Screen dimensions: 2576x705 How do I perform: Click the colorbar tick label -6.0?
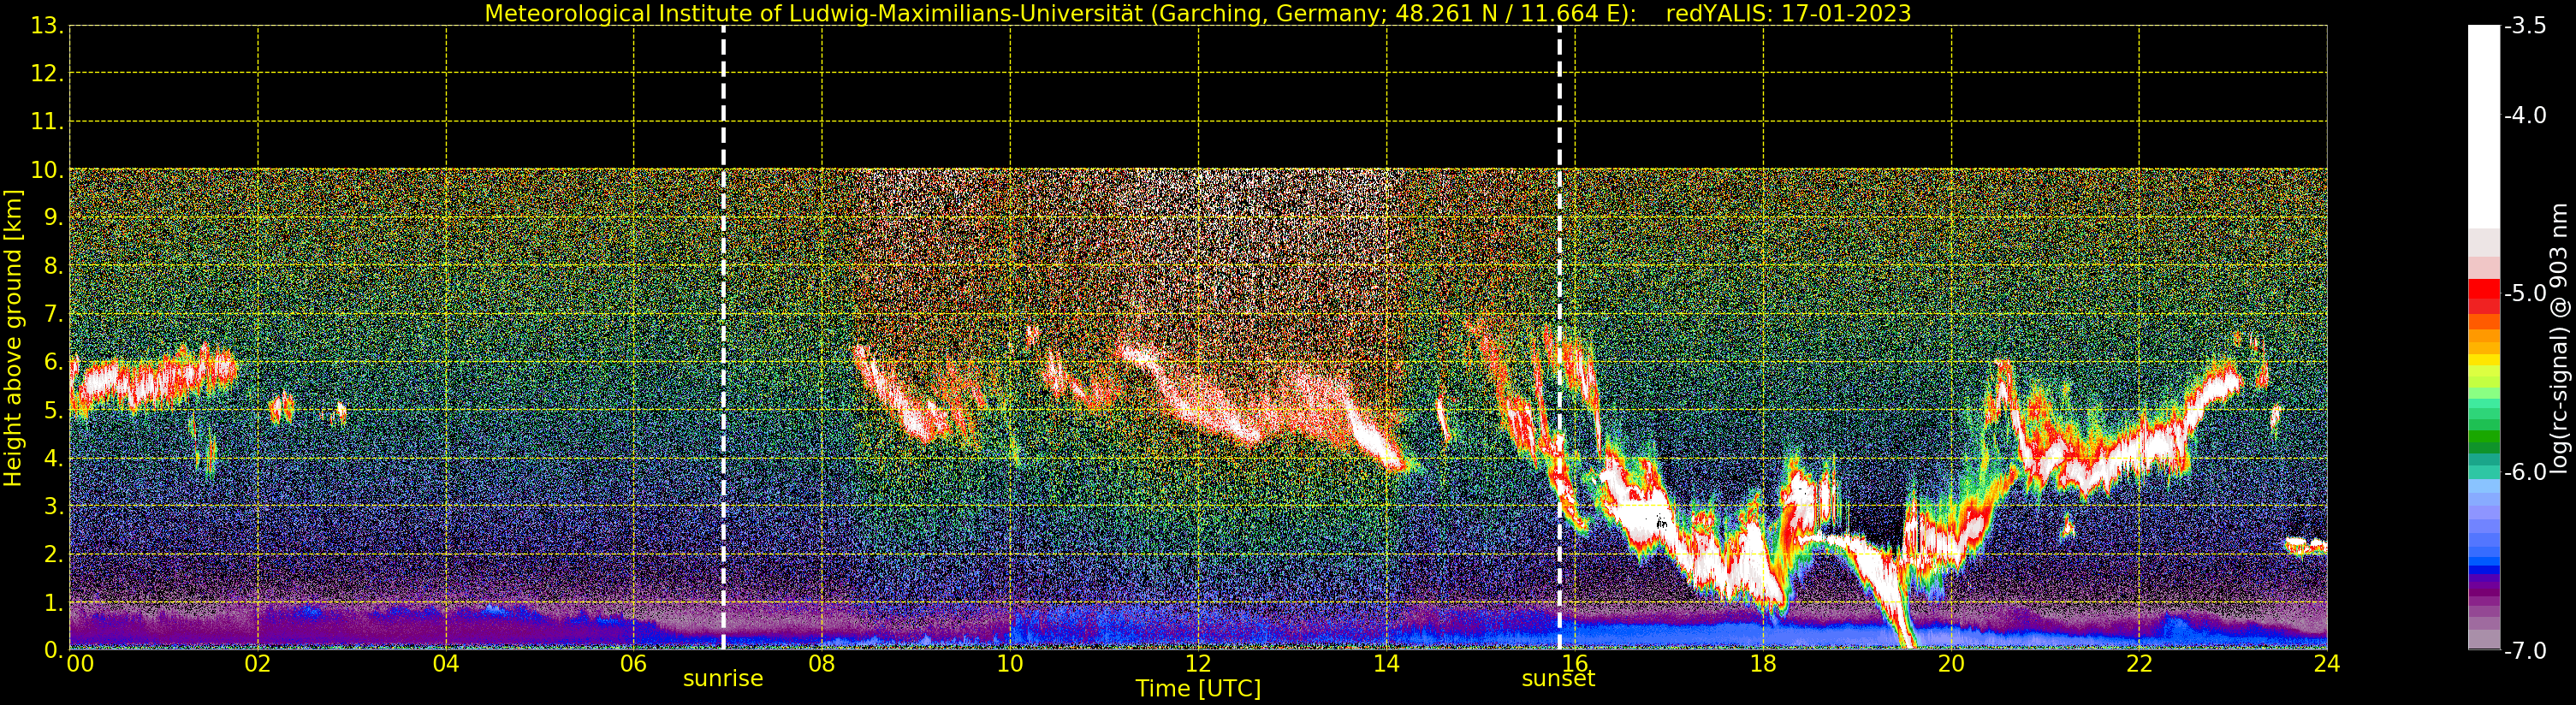[x=2525, y=472]
